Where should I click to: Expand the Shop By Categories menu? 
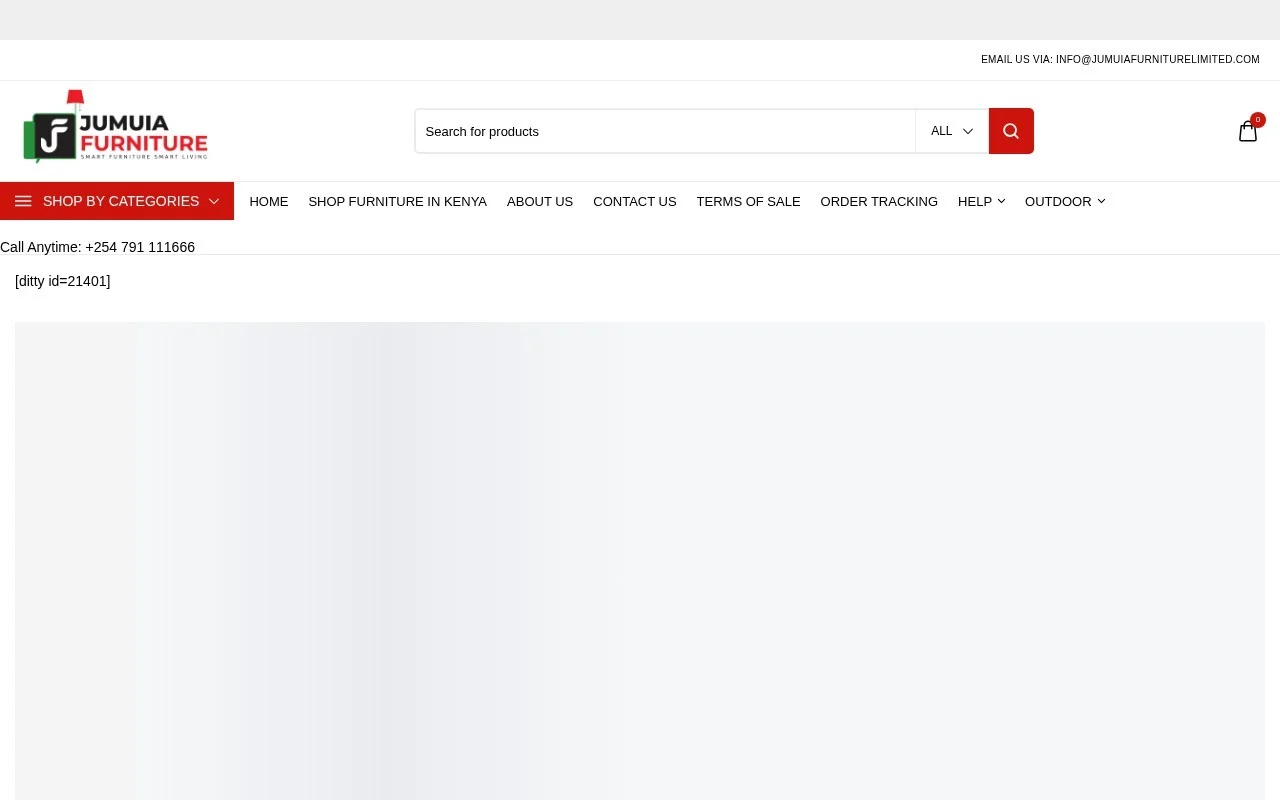point(117,201)
